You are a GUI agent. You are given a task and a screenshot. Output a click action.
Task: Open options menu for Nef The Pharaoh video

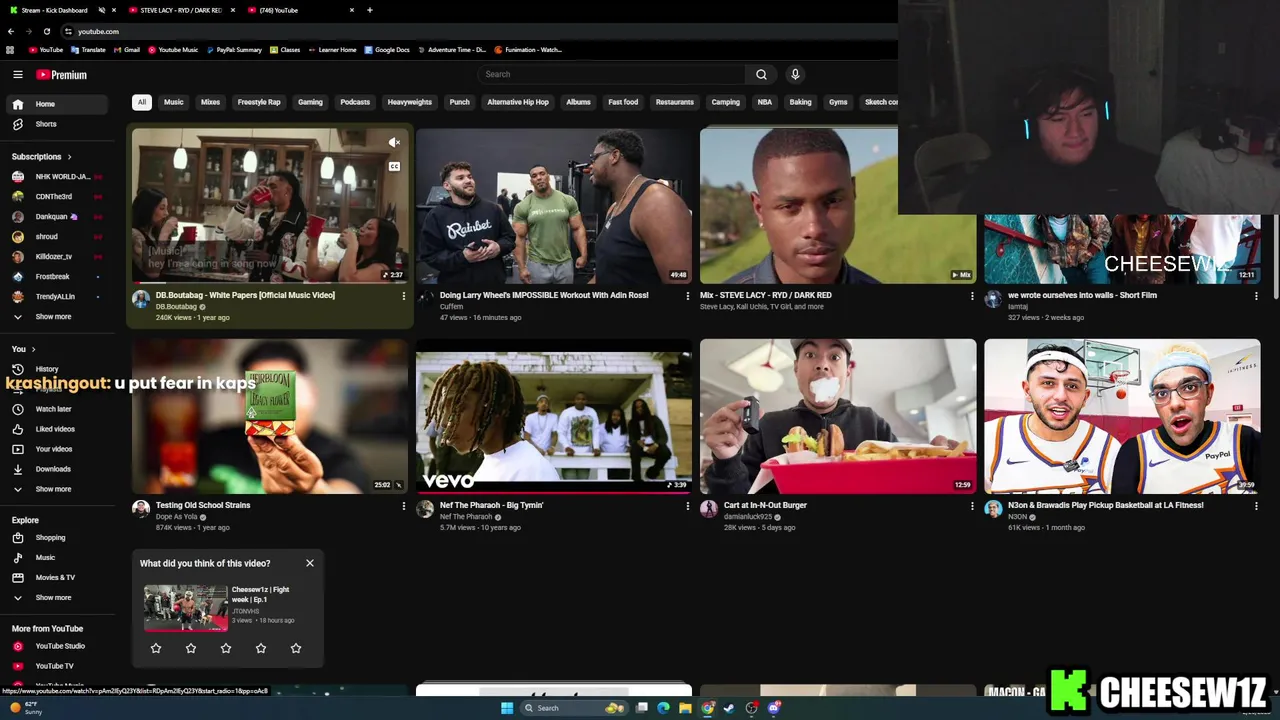pyautogui.click(x=687, y=506)
